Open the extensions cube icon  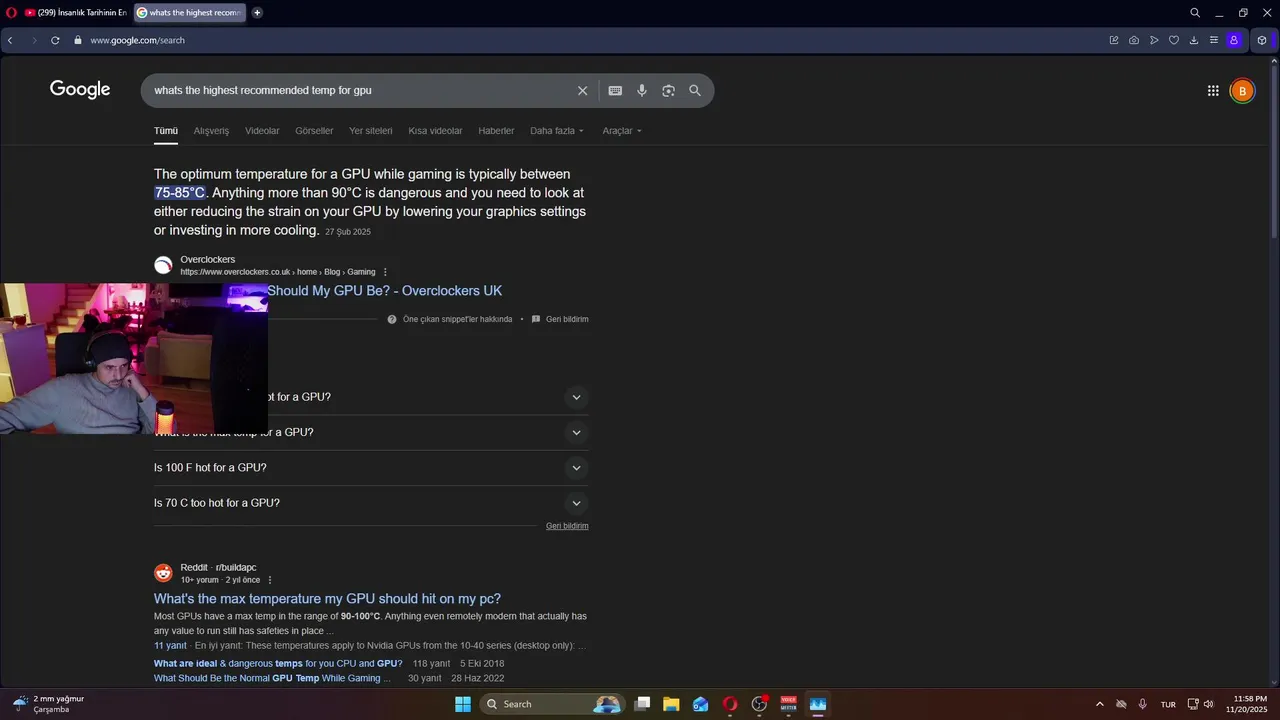point(1262,40)
